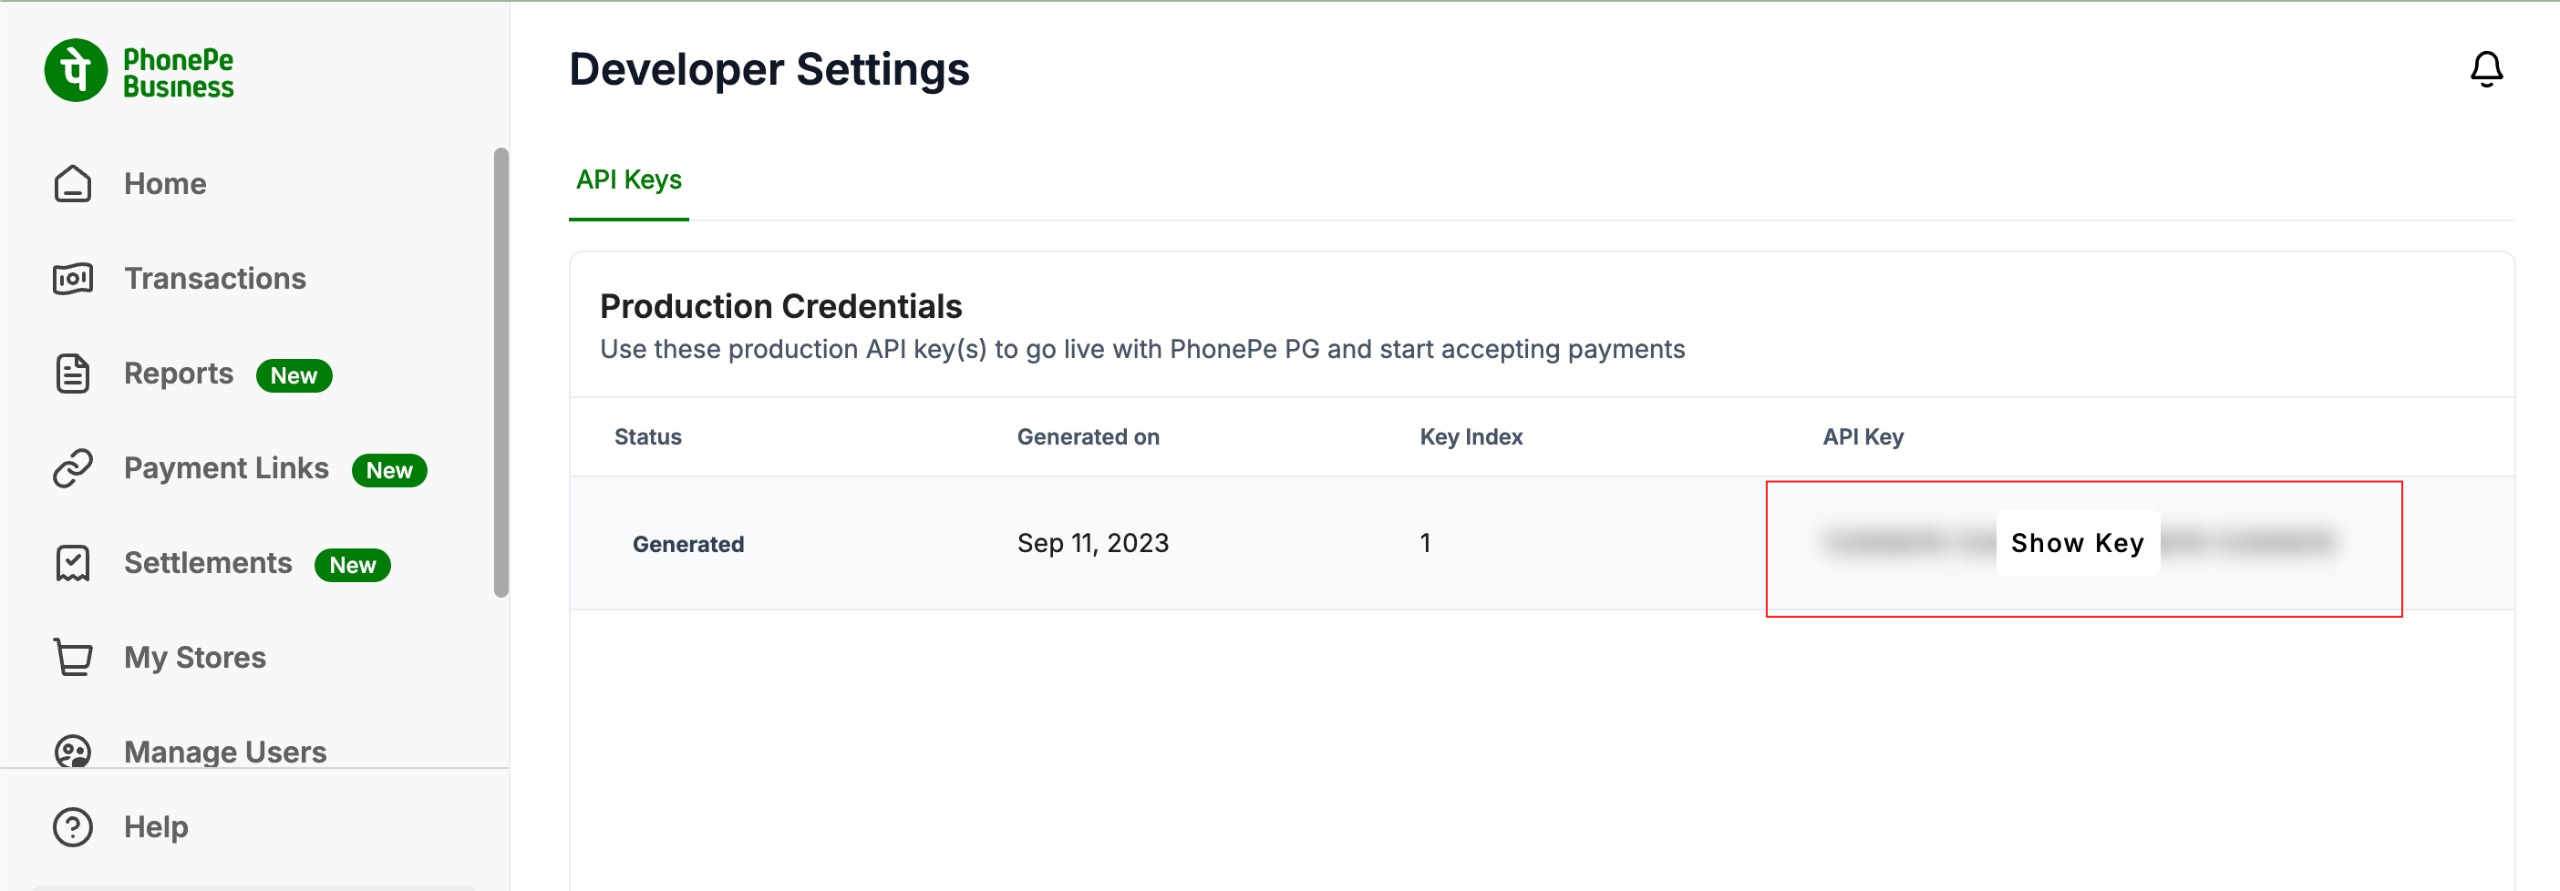Click the Generated status cell

pos(688,544)
